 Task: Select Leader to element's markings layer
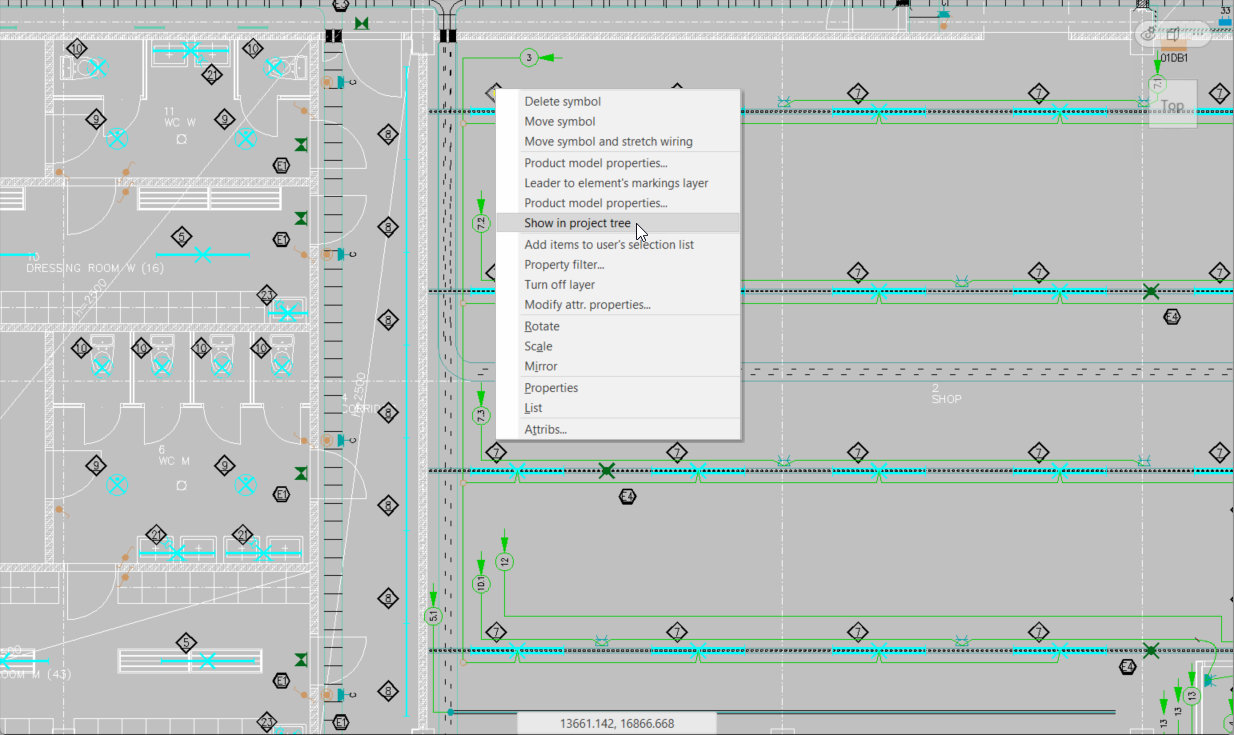pos(616,182)
